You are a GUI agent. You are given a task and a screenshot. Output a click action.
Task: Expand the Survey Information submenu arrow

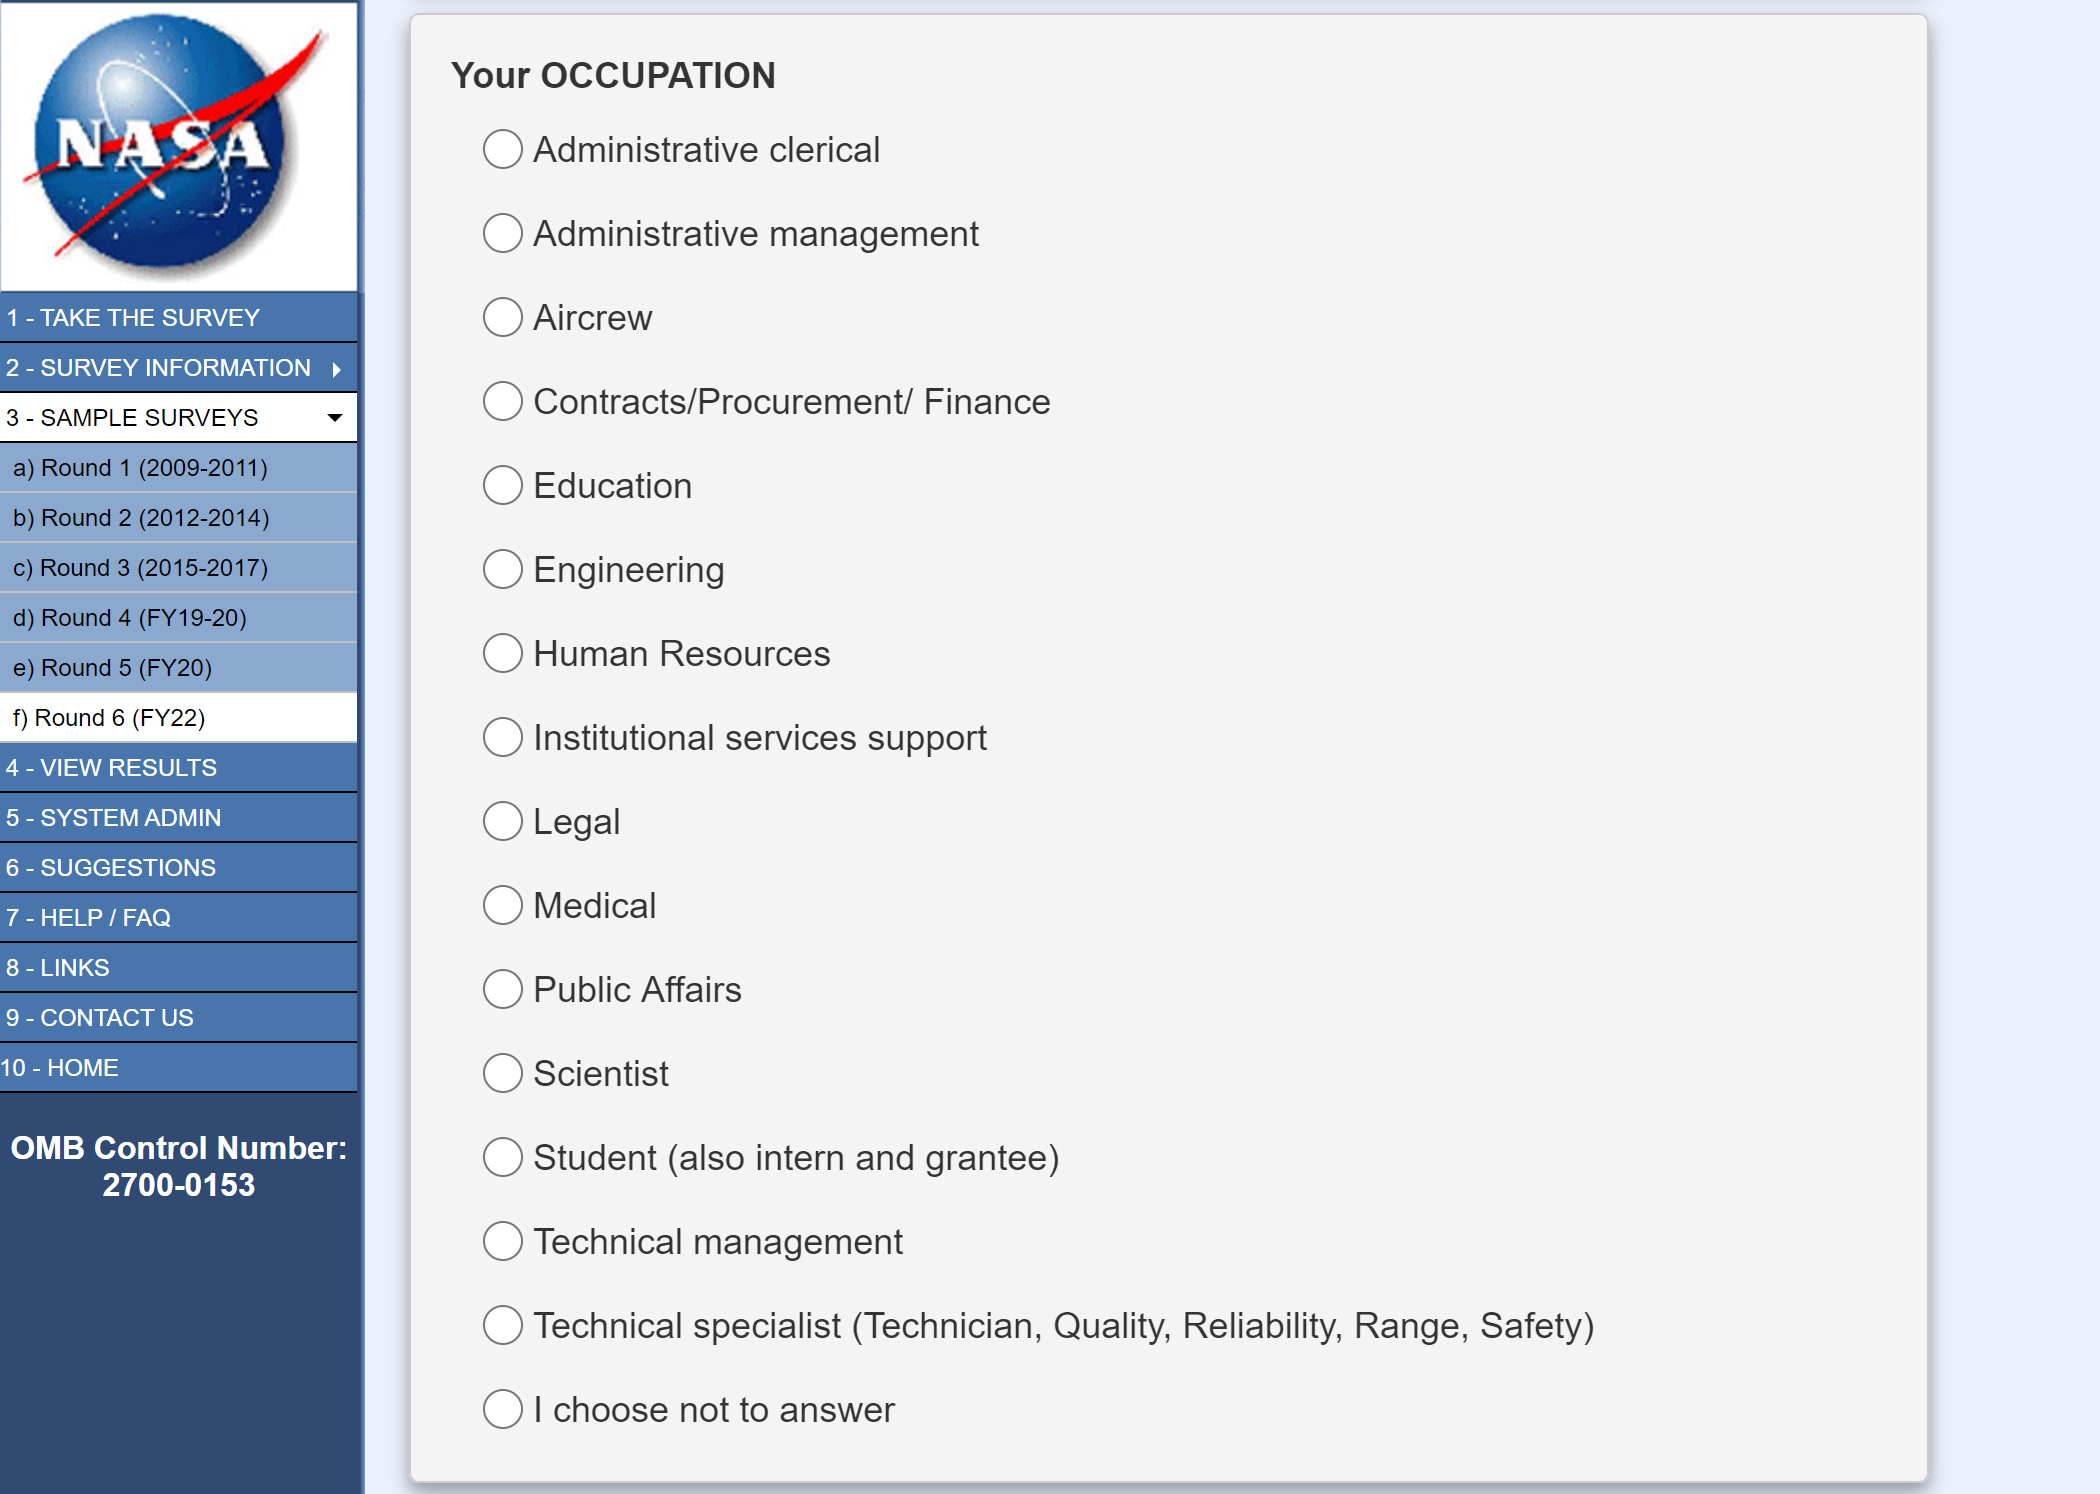(x=337, y=369)
